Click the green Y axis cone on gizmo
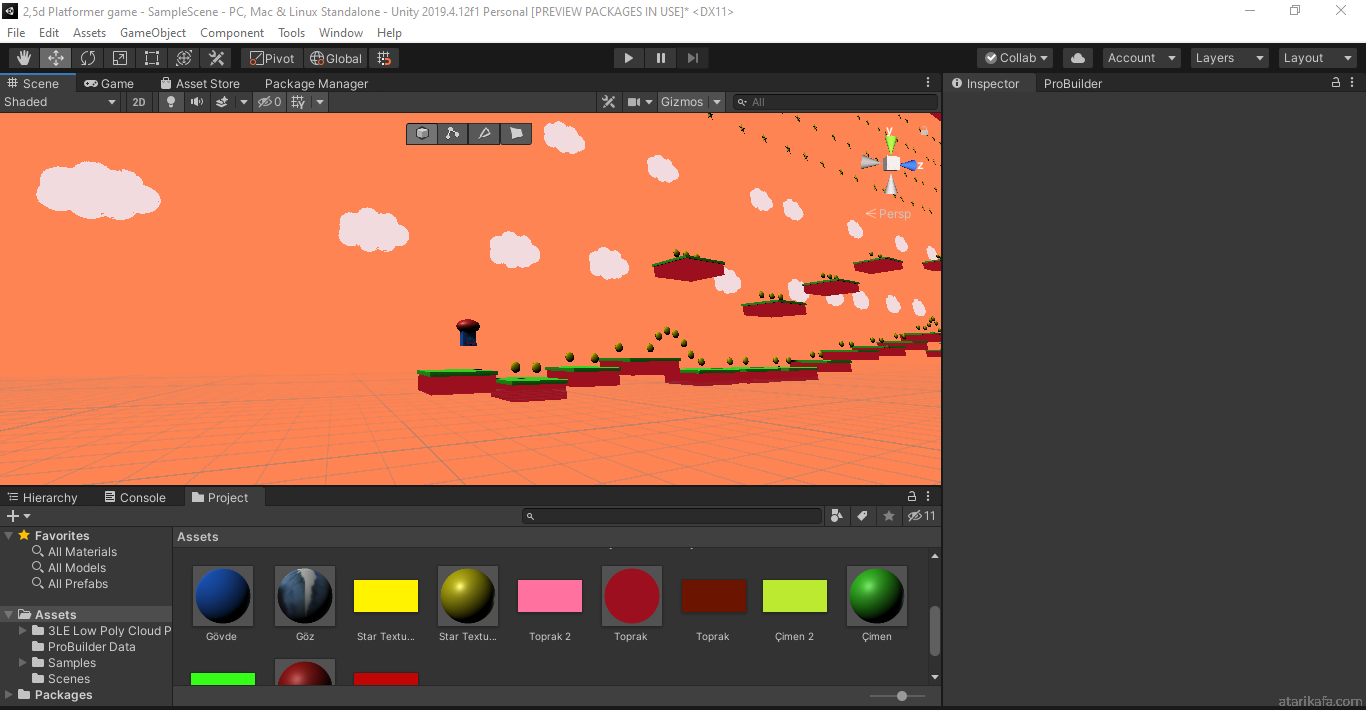 [x=891, y=143]
